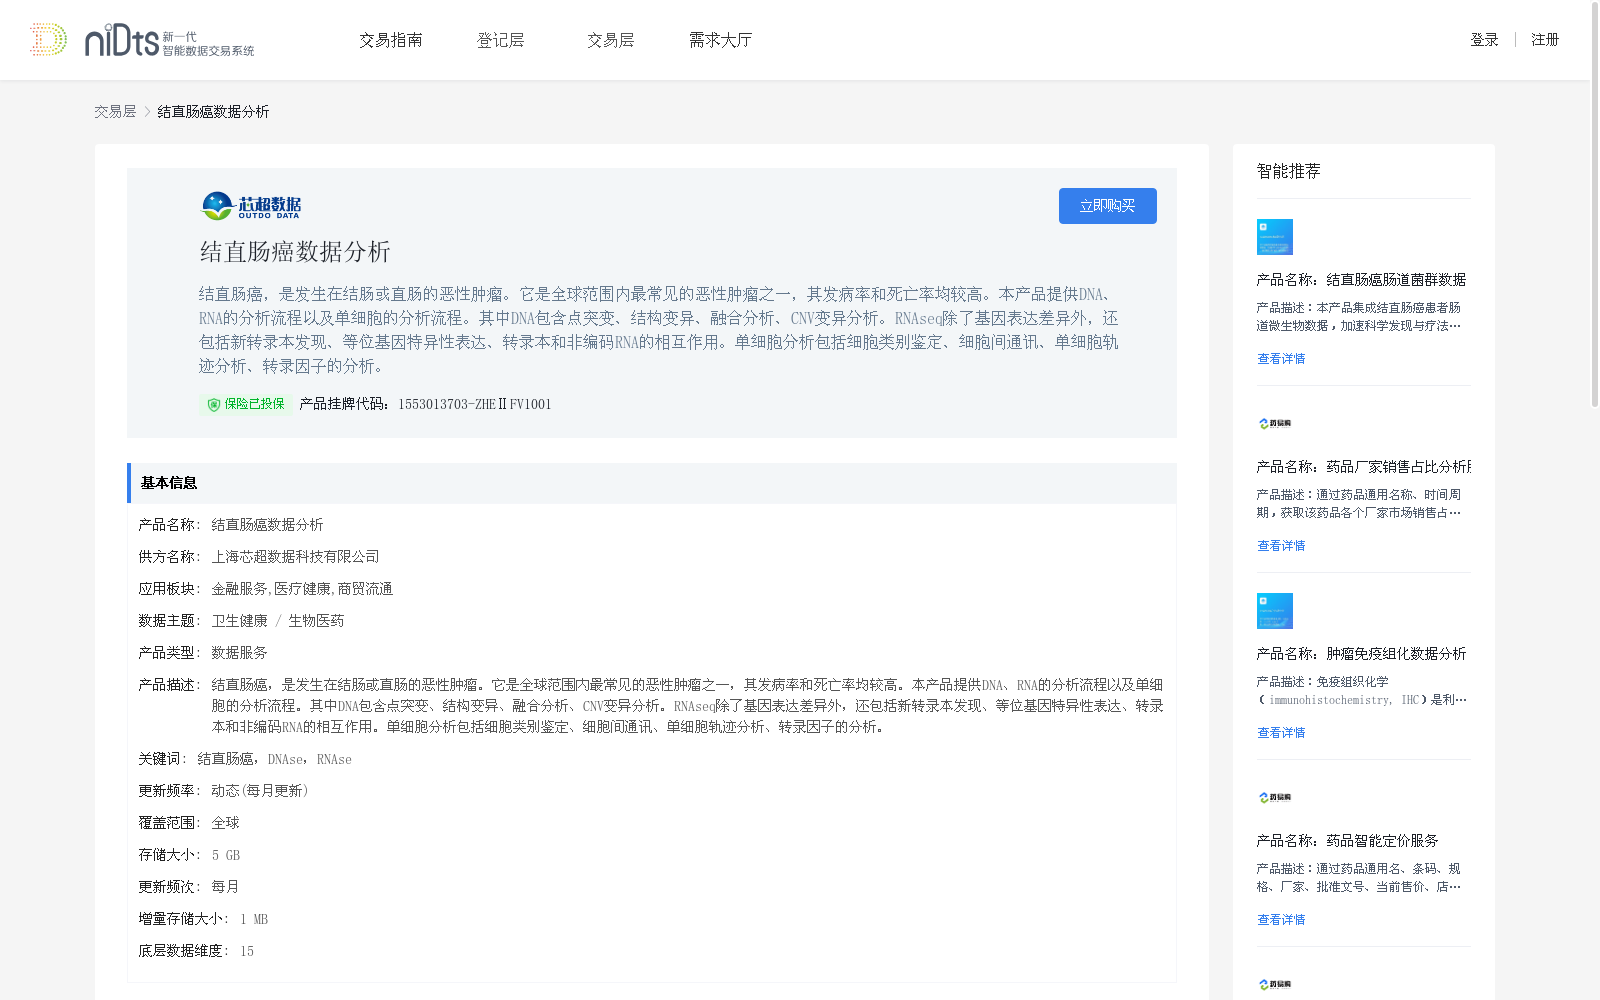Click the keywords 结直肠癌, DNAse, RNAse
Screen dimensions: 1600x1000
(274, 759)
